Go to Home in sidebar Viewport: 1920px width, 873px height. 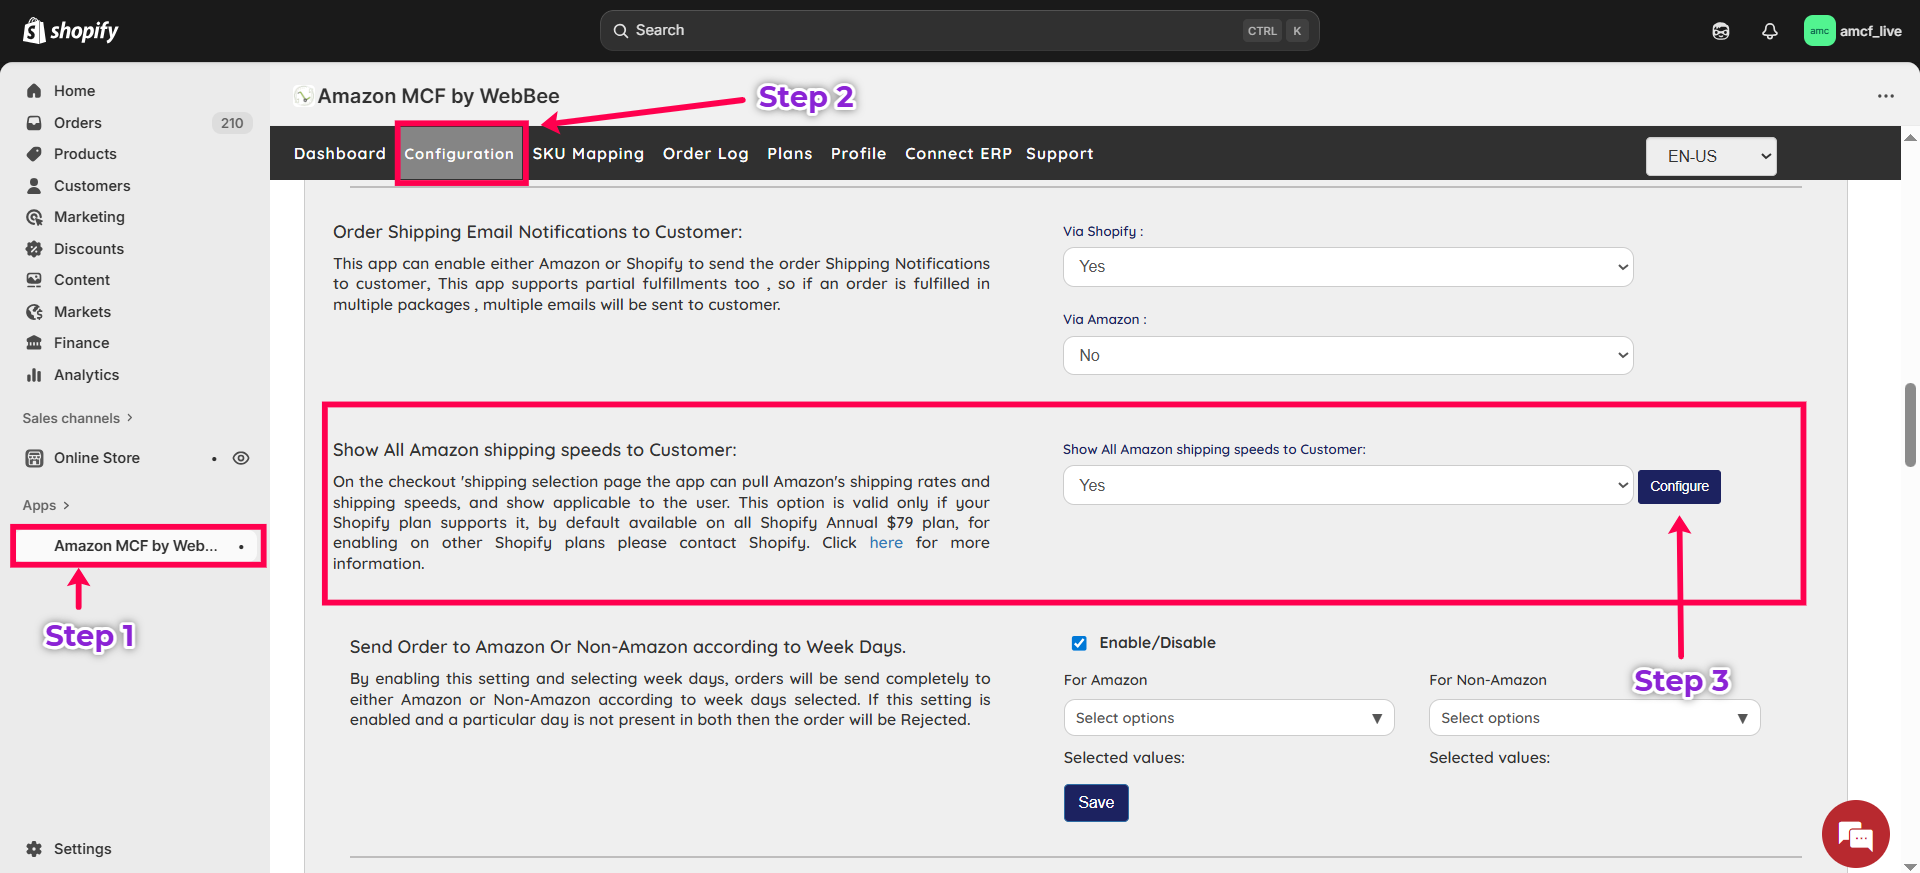click(x=74, y=91)
